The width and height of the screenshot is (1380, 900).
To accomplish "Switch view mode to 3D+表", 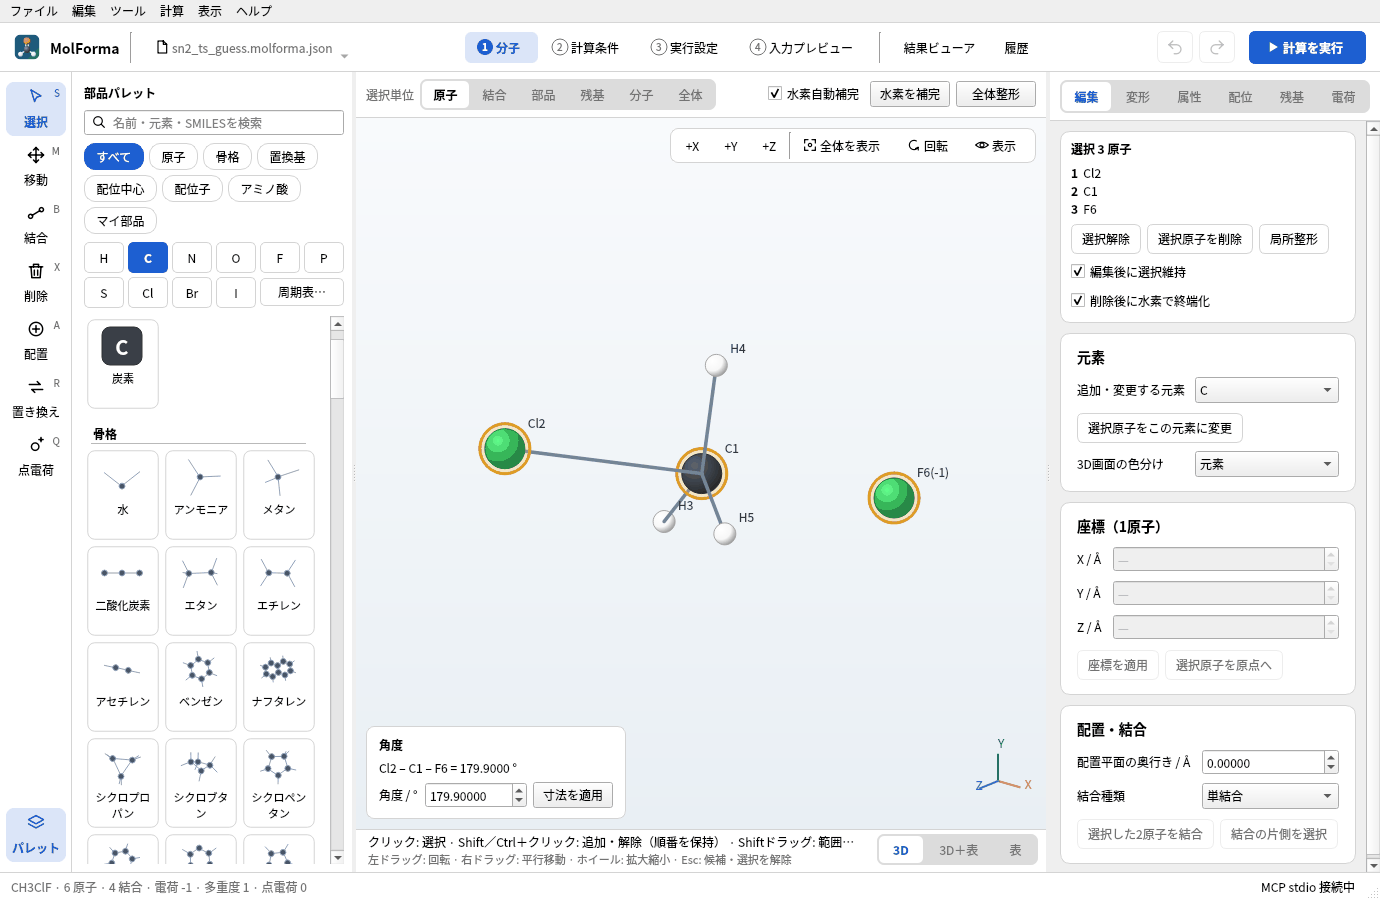I will tap(958, 850).
